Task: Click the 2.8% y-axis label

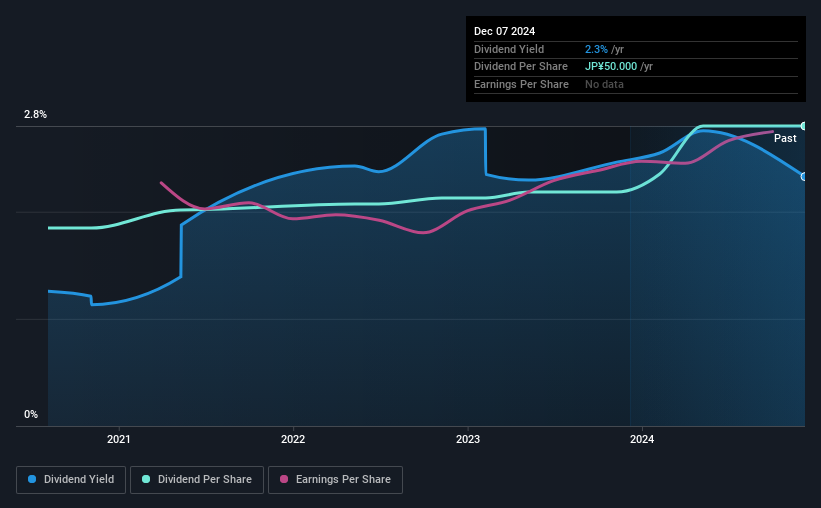Action: tap(36, 115)
